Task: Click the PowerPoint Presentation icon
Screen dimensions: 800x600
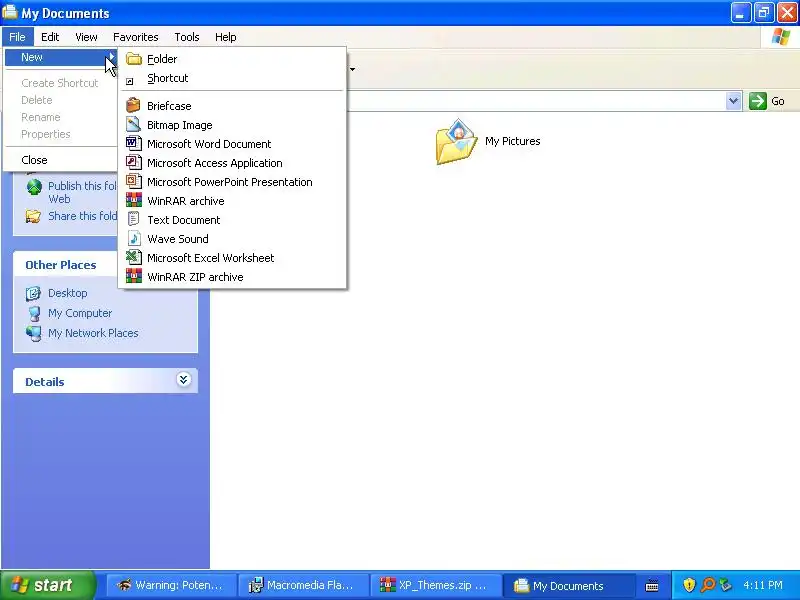Action: click(133, 181)
